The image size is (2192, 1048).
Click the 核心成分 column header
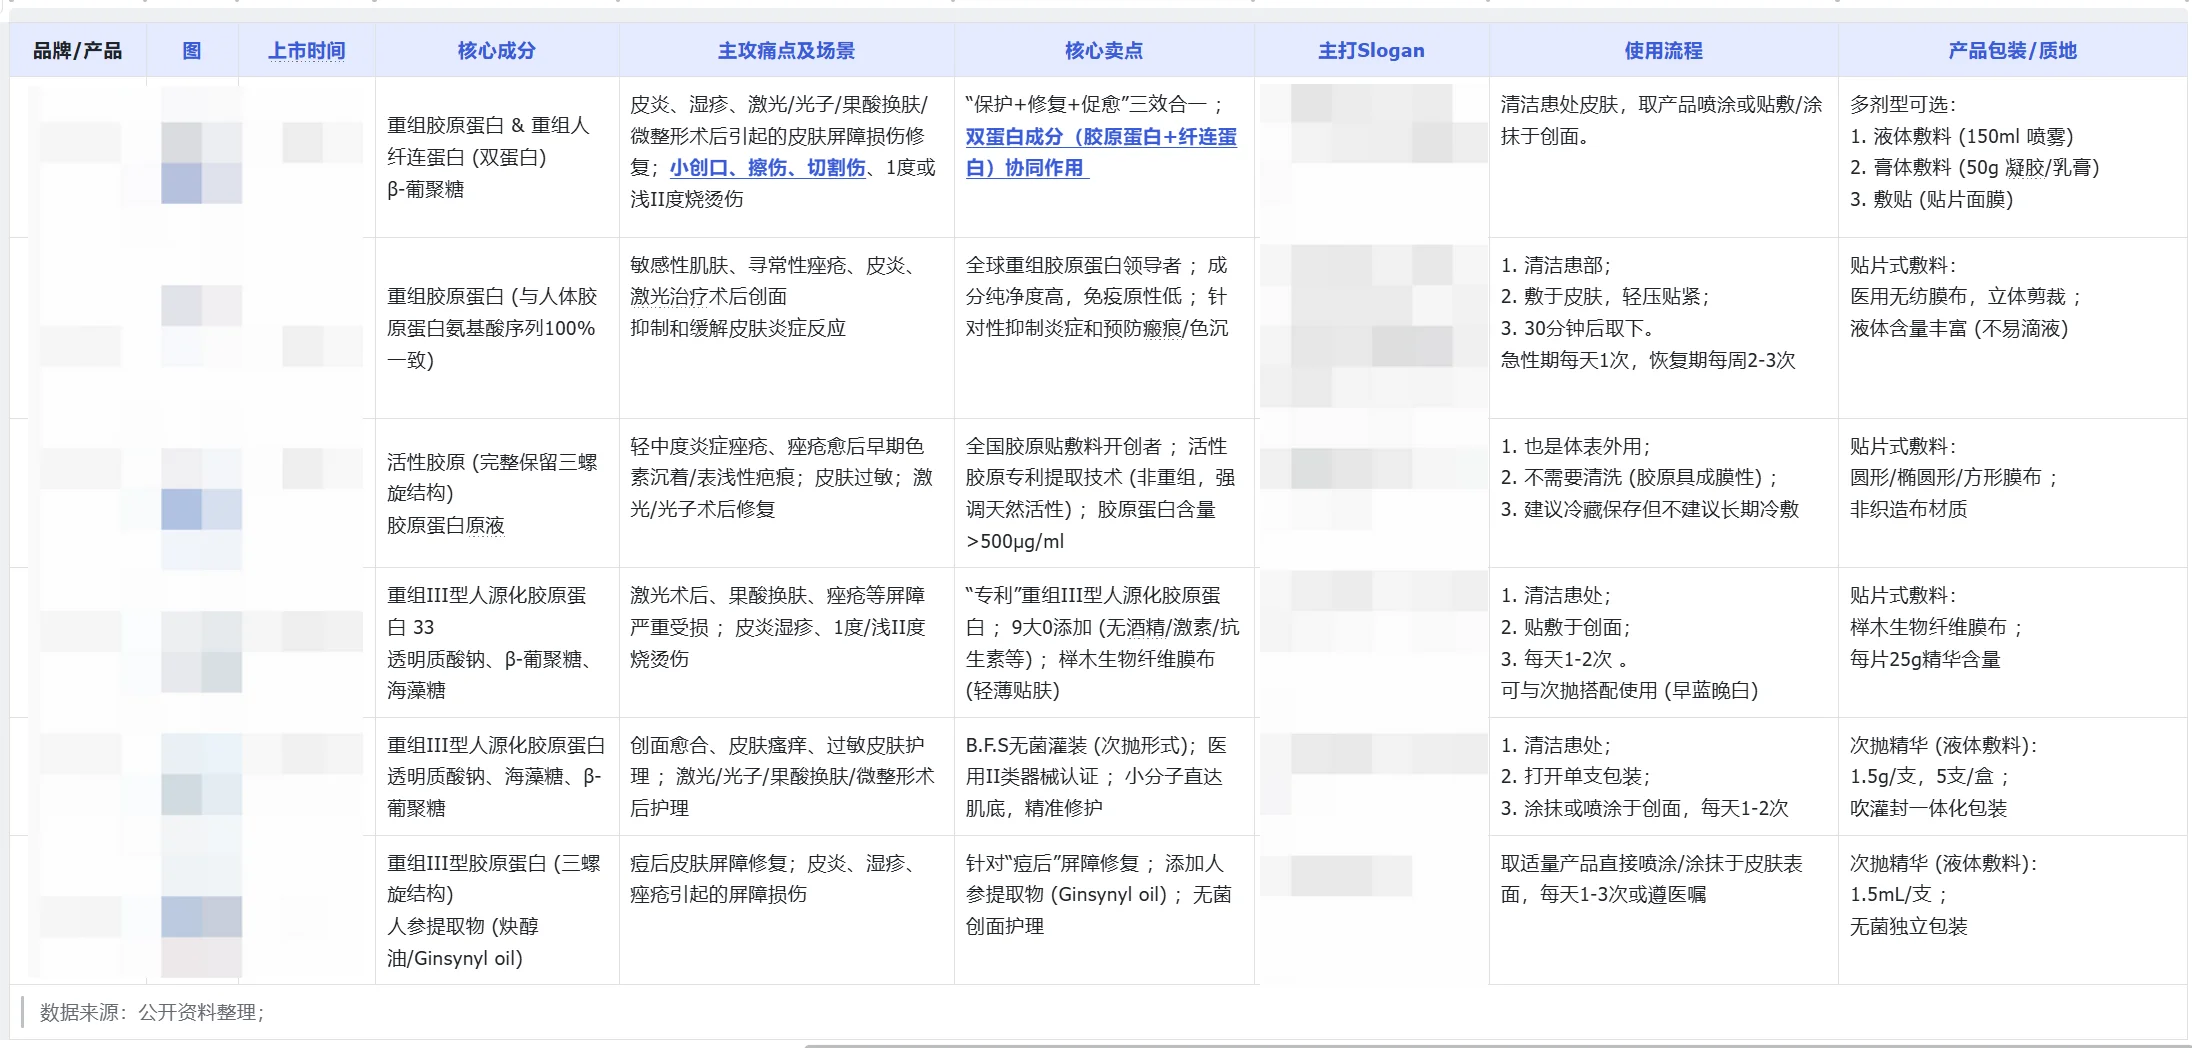[497, 51]
